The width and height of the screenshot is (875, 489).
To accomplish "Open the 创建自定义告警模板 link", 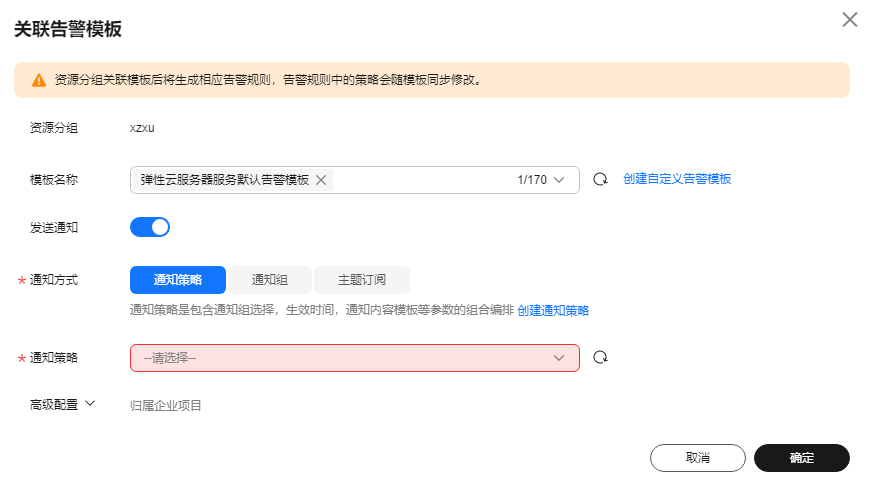I will pos(677,179).
